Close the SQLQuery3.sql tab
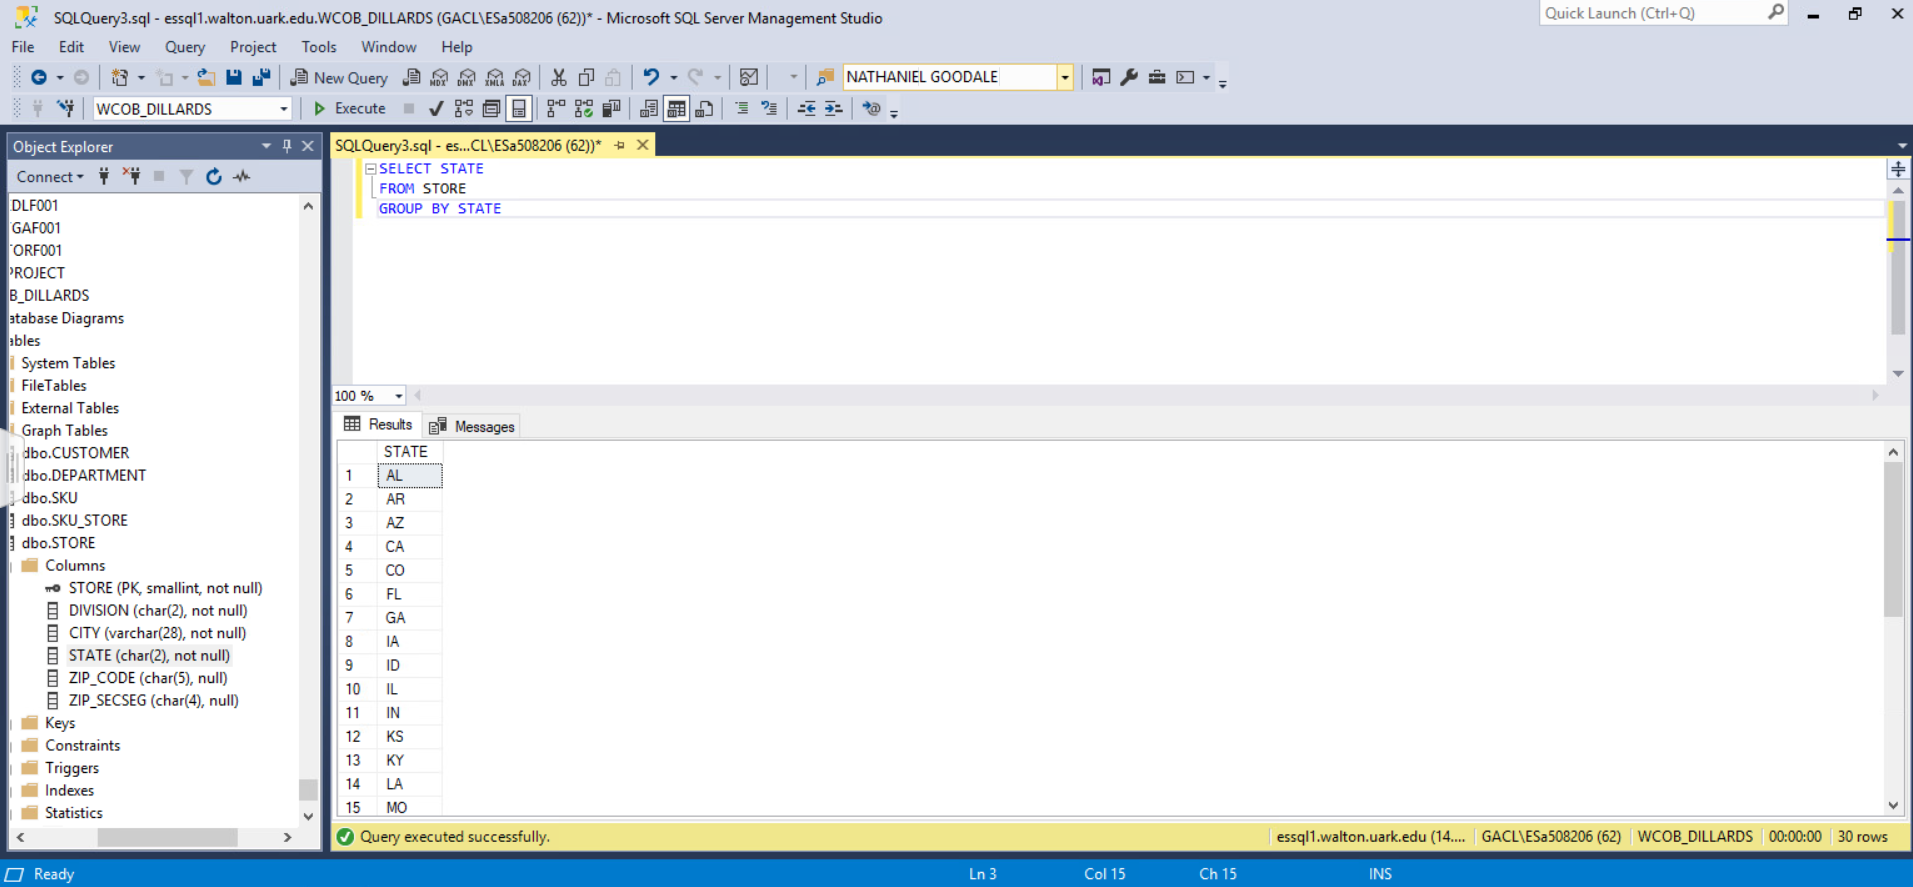This screenshot has height=887, width=1913. point(643,145)
